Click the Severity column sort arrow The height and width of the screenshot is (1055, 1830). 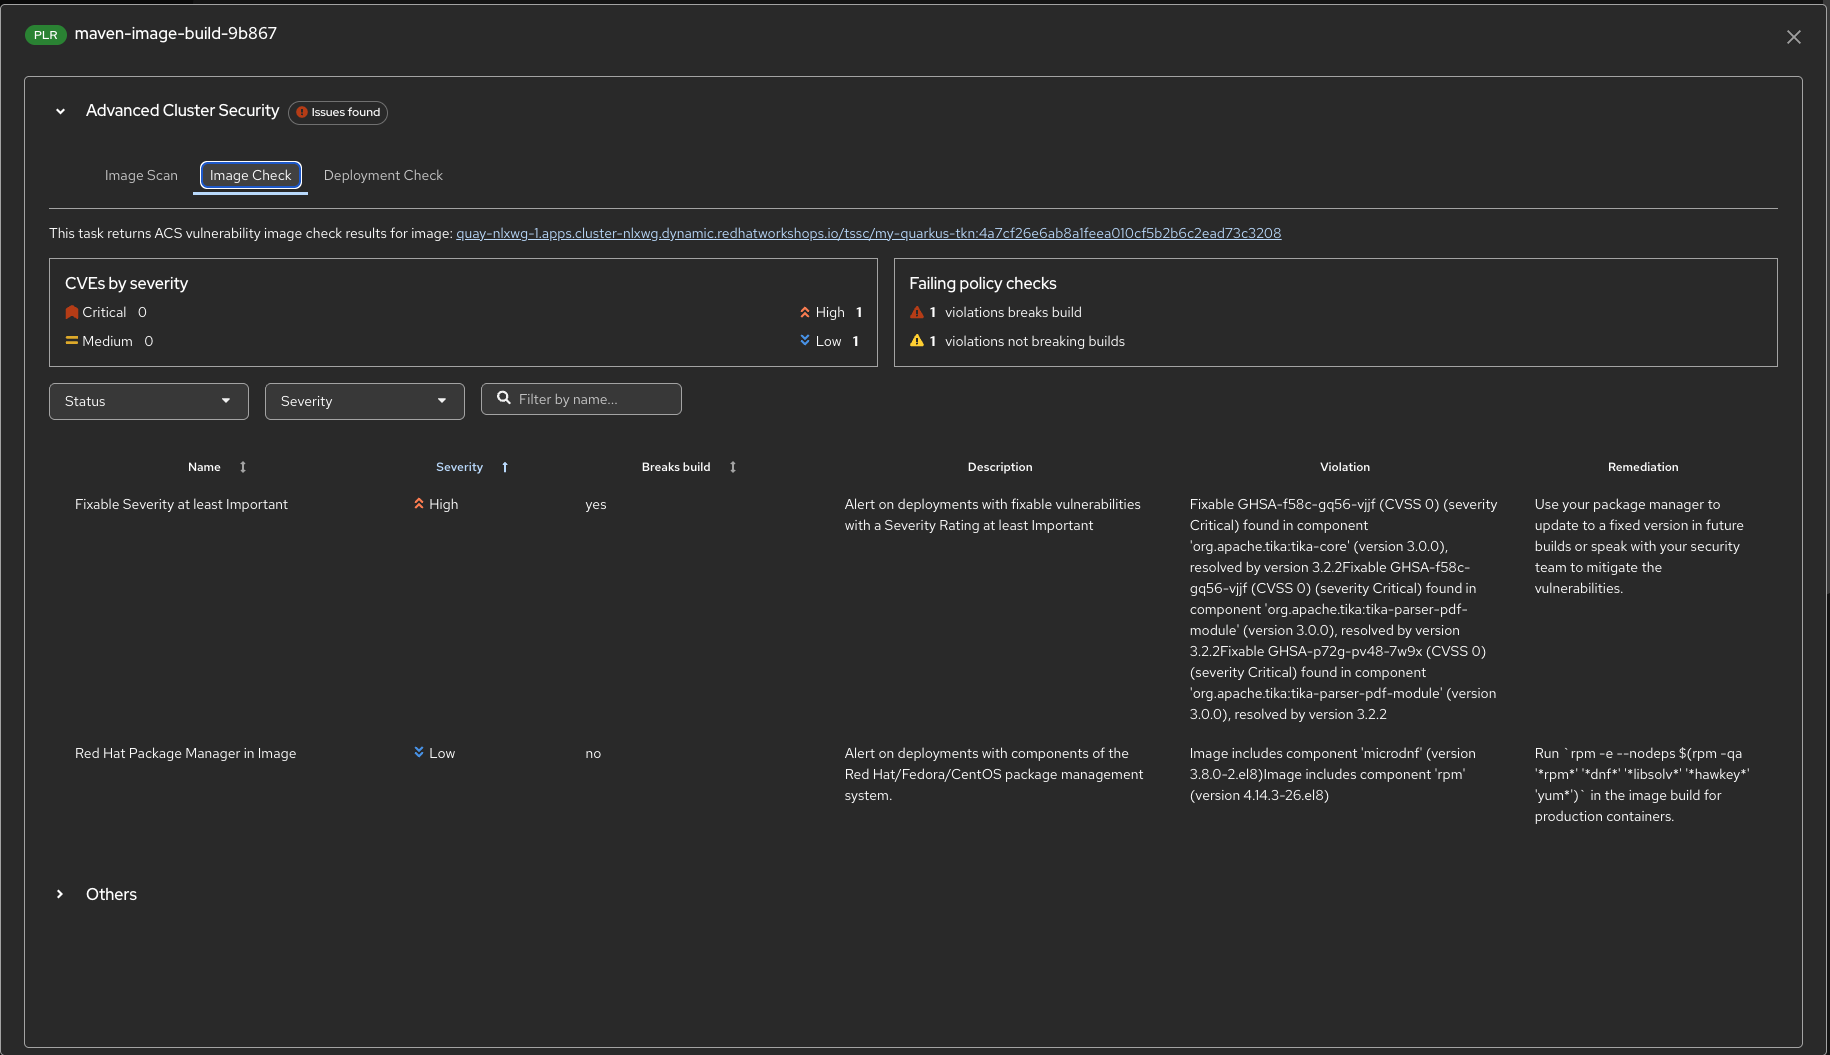point(505,467)
